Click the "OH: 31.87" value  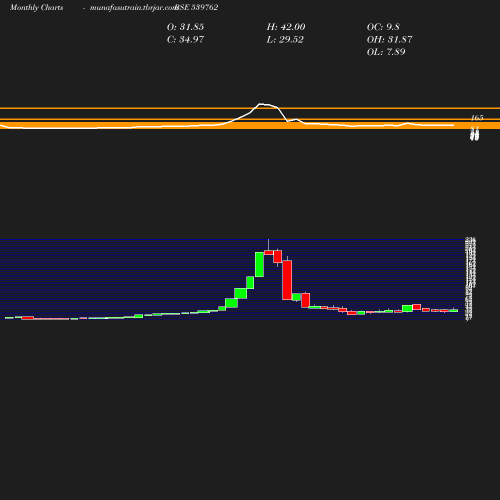[x=389, y=40]
